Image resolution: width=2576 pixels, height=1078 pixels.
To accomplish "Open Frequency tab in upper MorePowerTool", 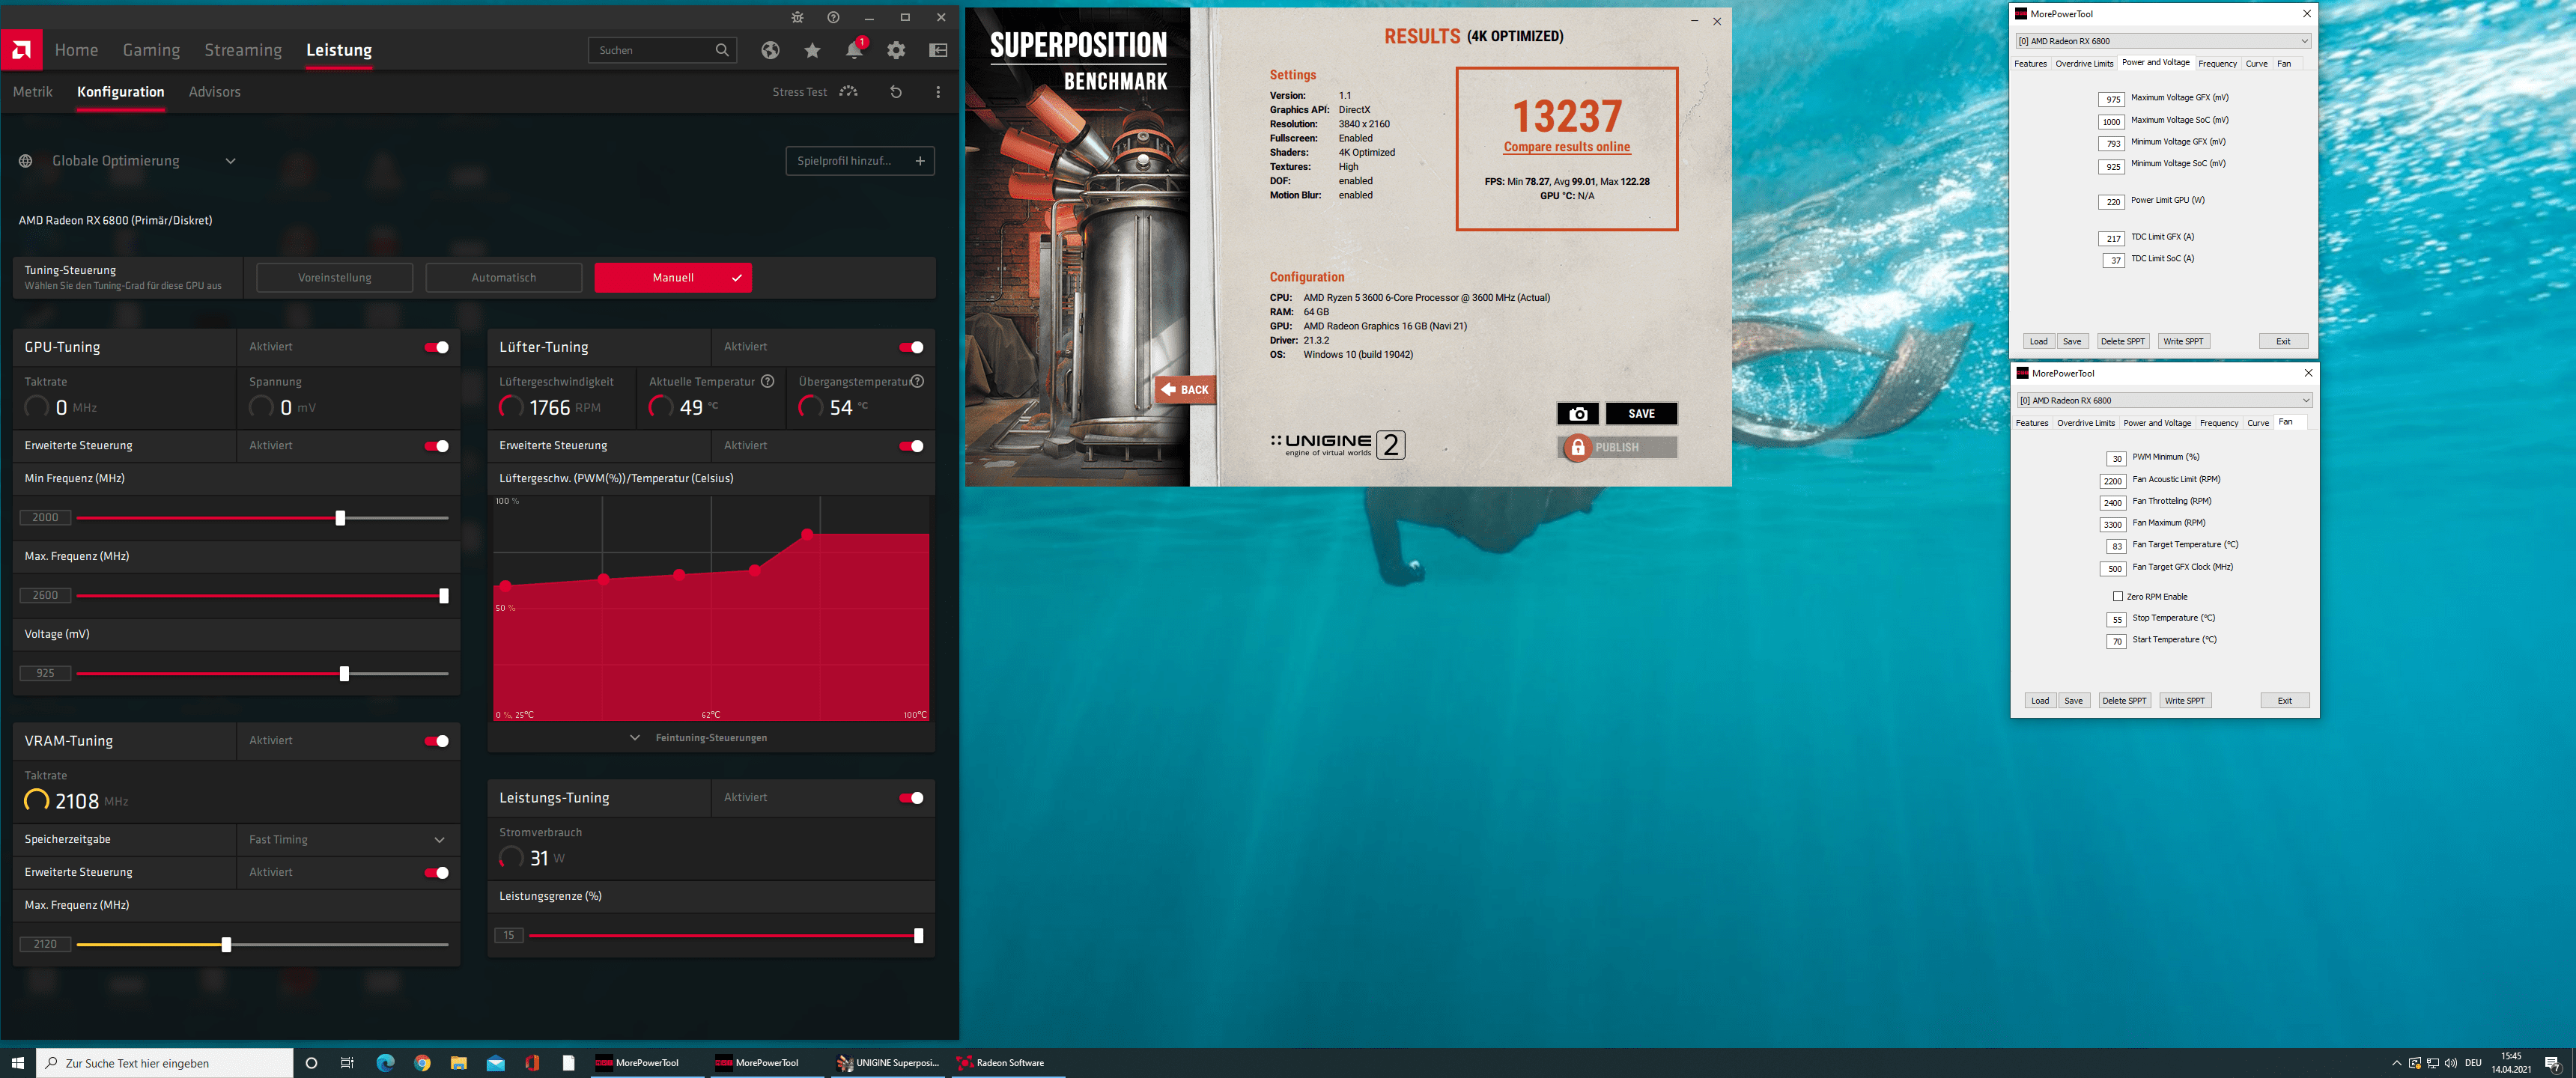I will [2217, 63].
